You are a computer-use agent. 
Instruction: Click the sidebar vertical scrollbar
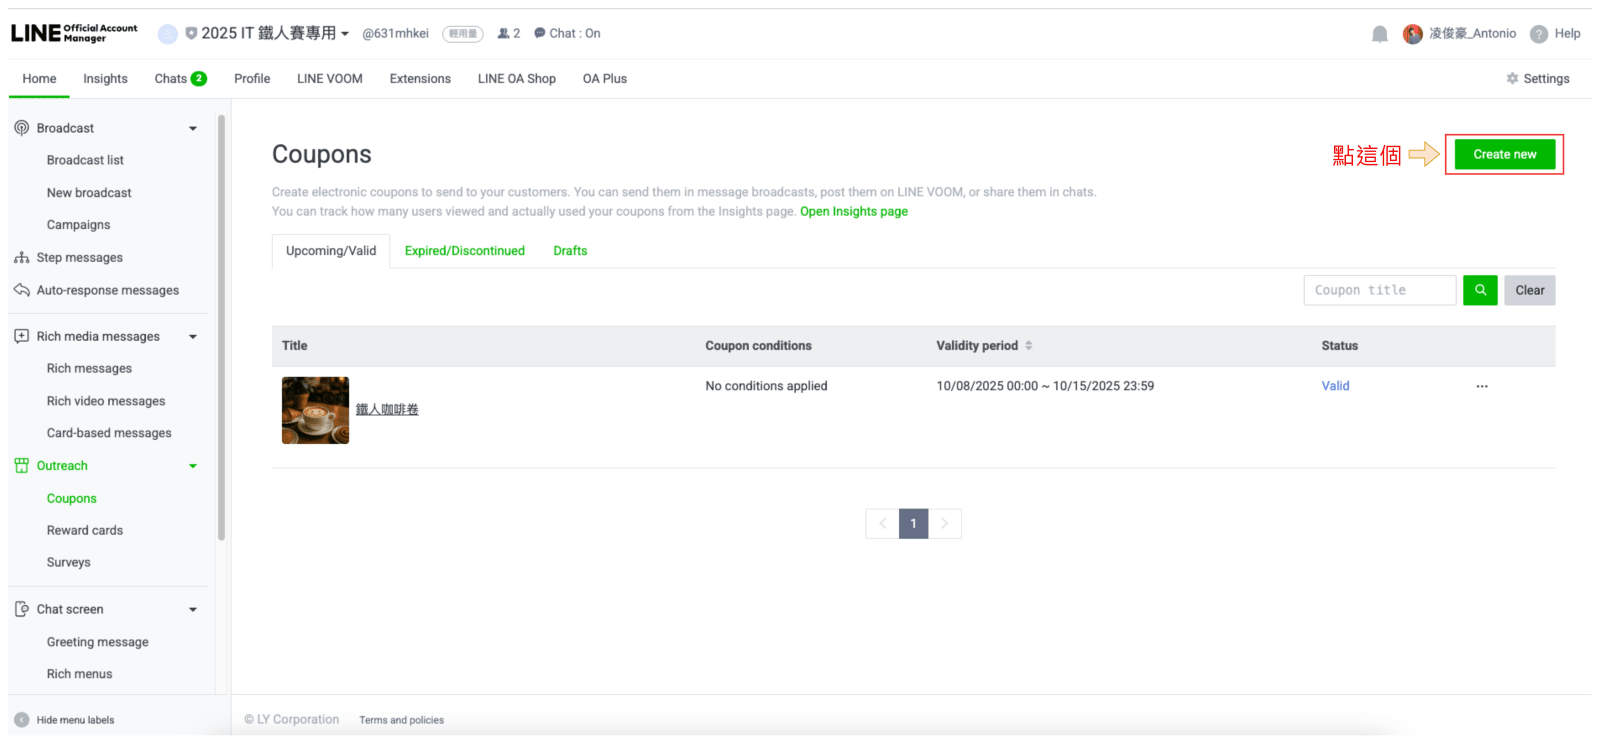click(221, 328)
